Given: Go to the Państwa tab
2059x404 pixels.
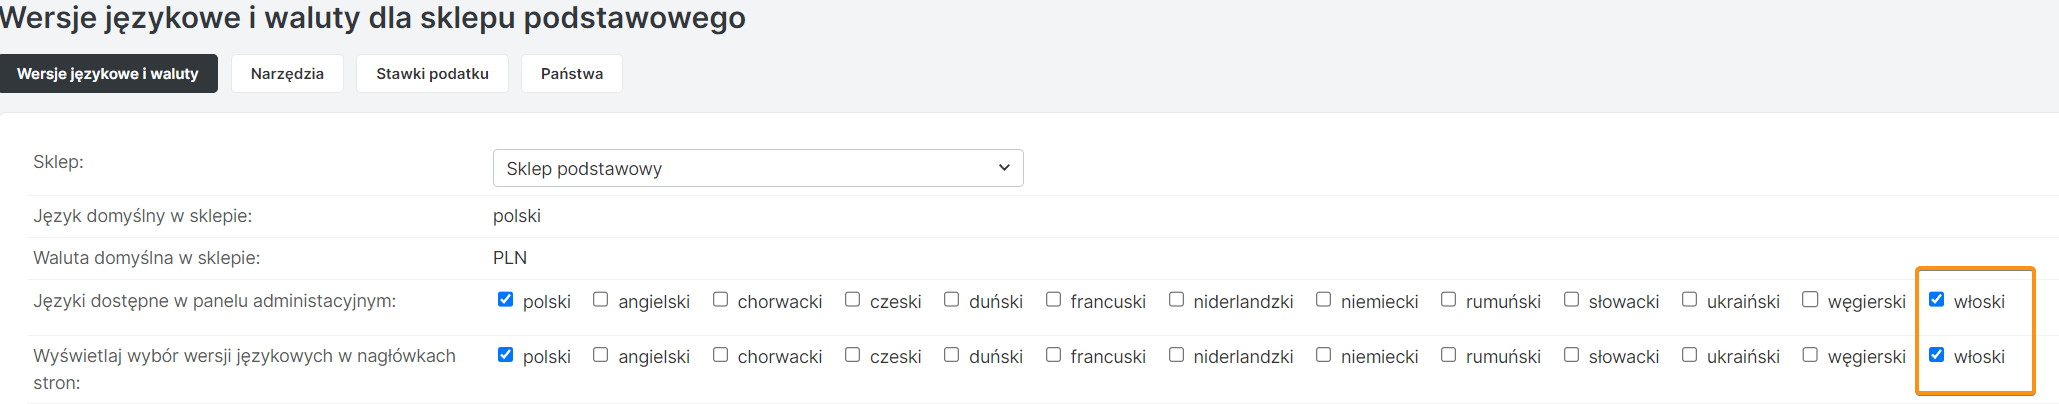Looking at the screenshot, I should click(x=571, y=74).
